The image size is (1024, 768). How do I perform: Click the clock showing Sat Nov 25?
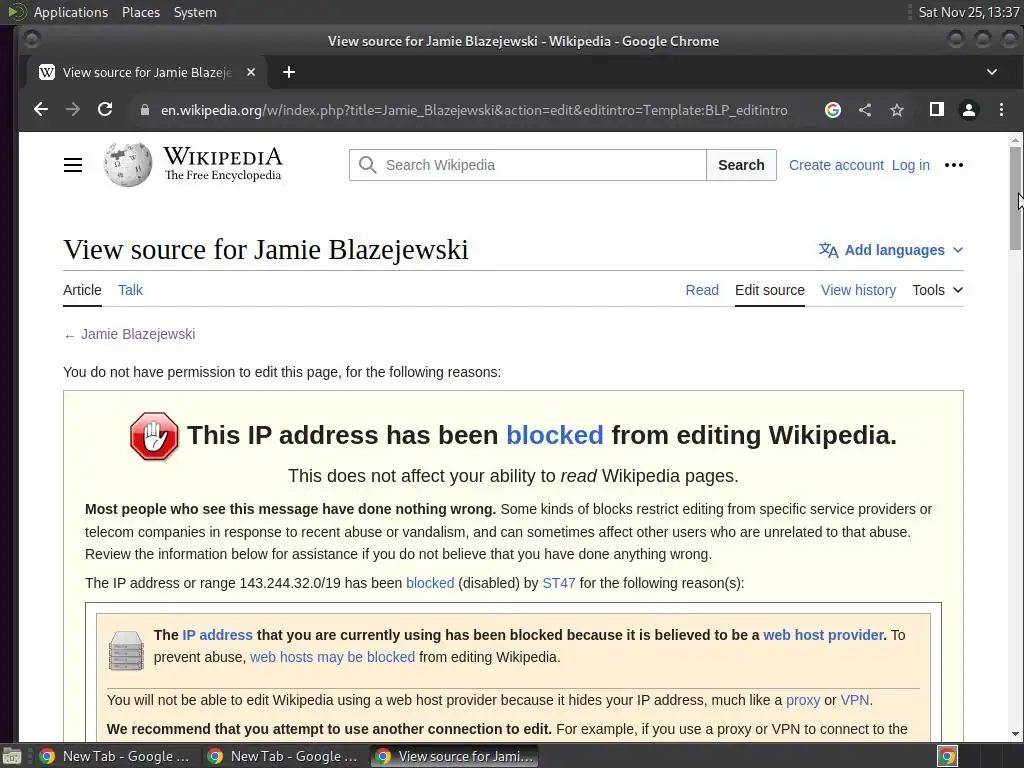point(968,12)
